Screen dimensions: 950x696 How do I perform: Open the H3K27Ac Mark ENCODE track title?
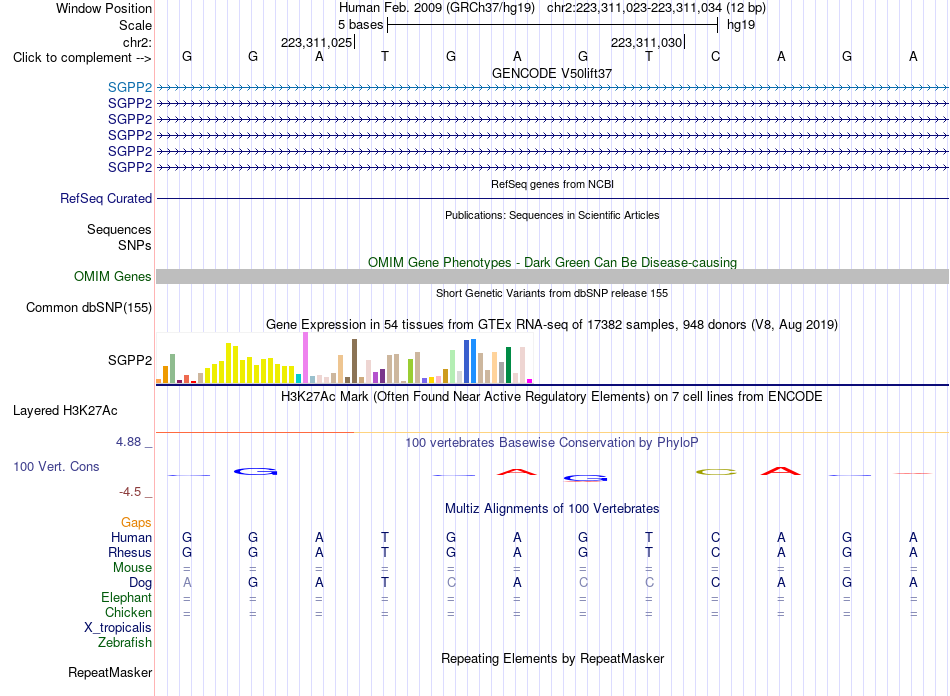(552, 397)
